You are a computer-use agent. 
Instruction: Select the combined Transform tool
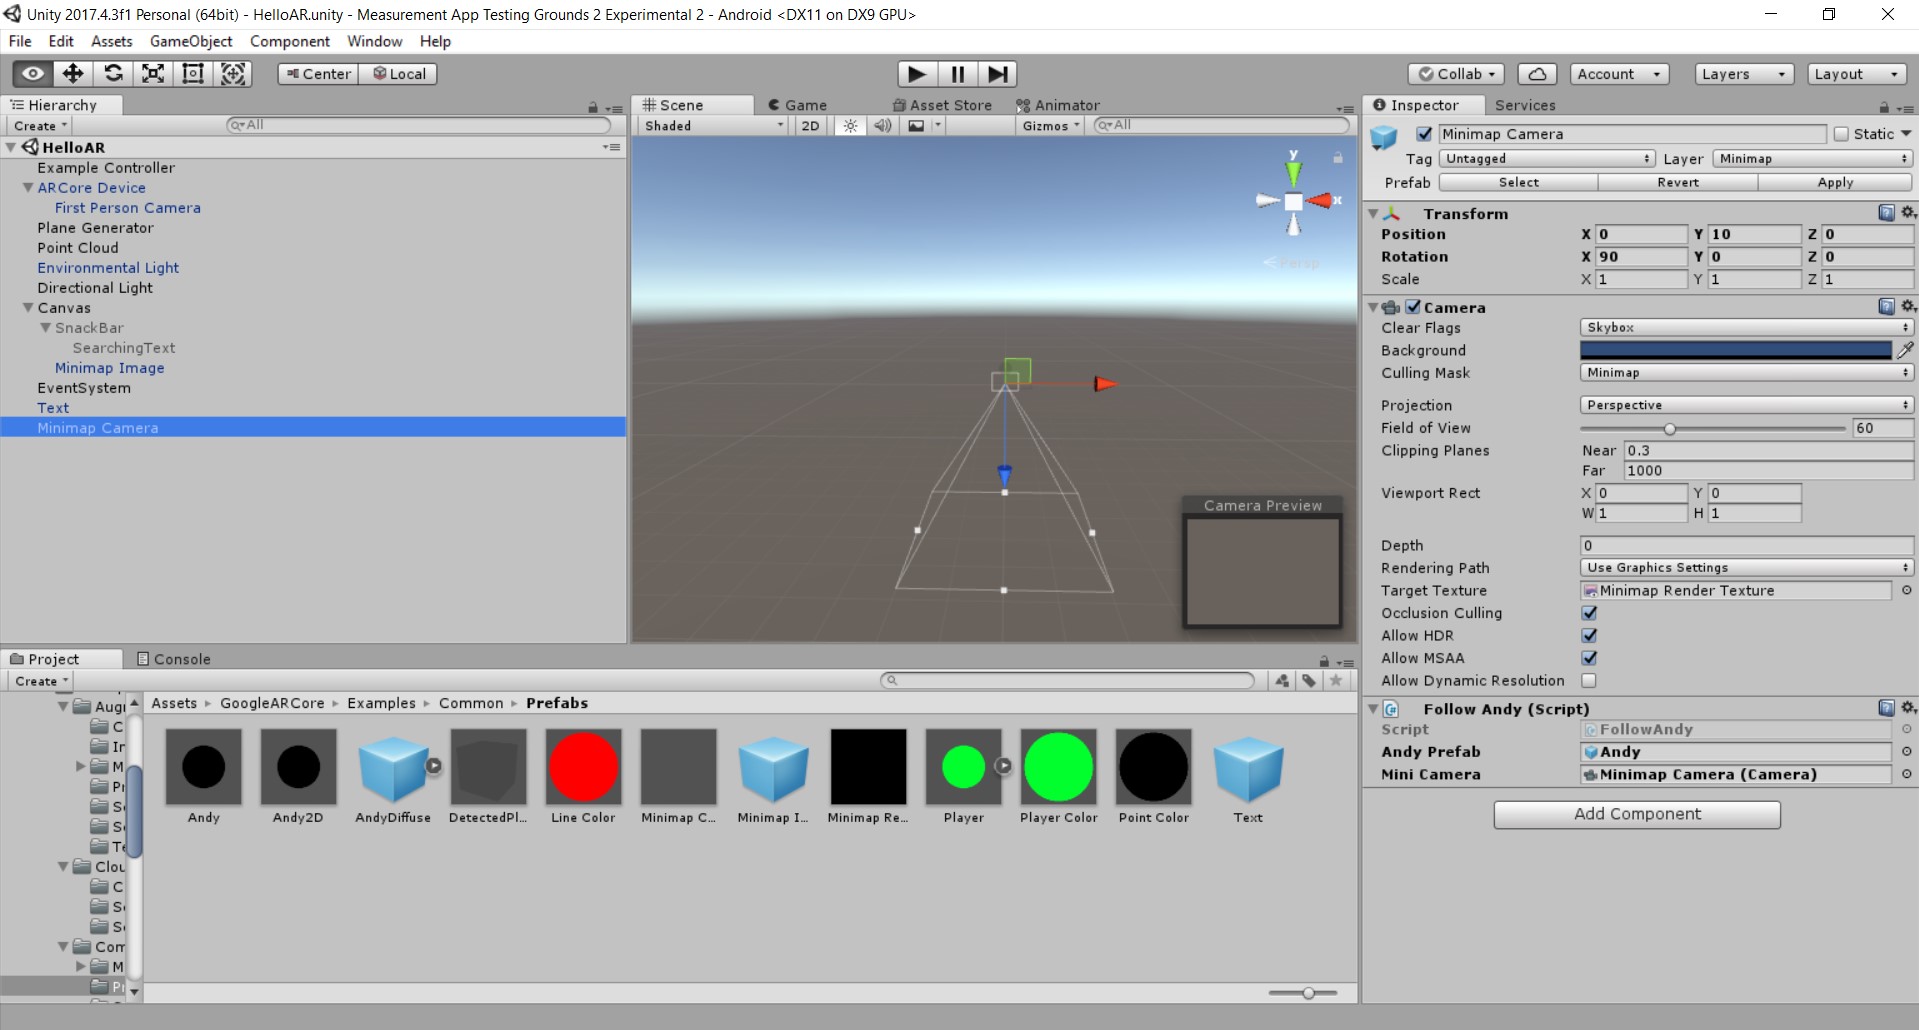point(233,74)
